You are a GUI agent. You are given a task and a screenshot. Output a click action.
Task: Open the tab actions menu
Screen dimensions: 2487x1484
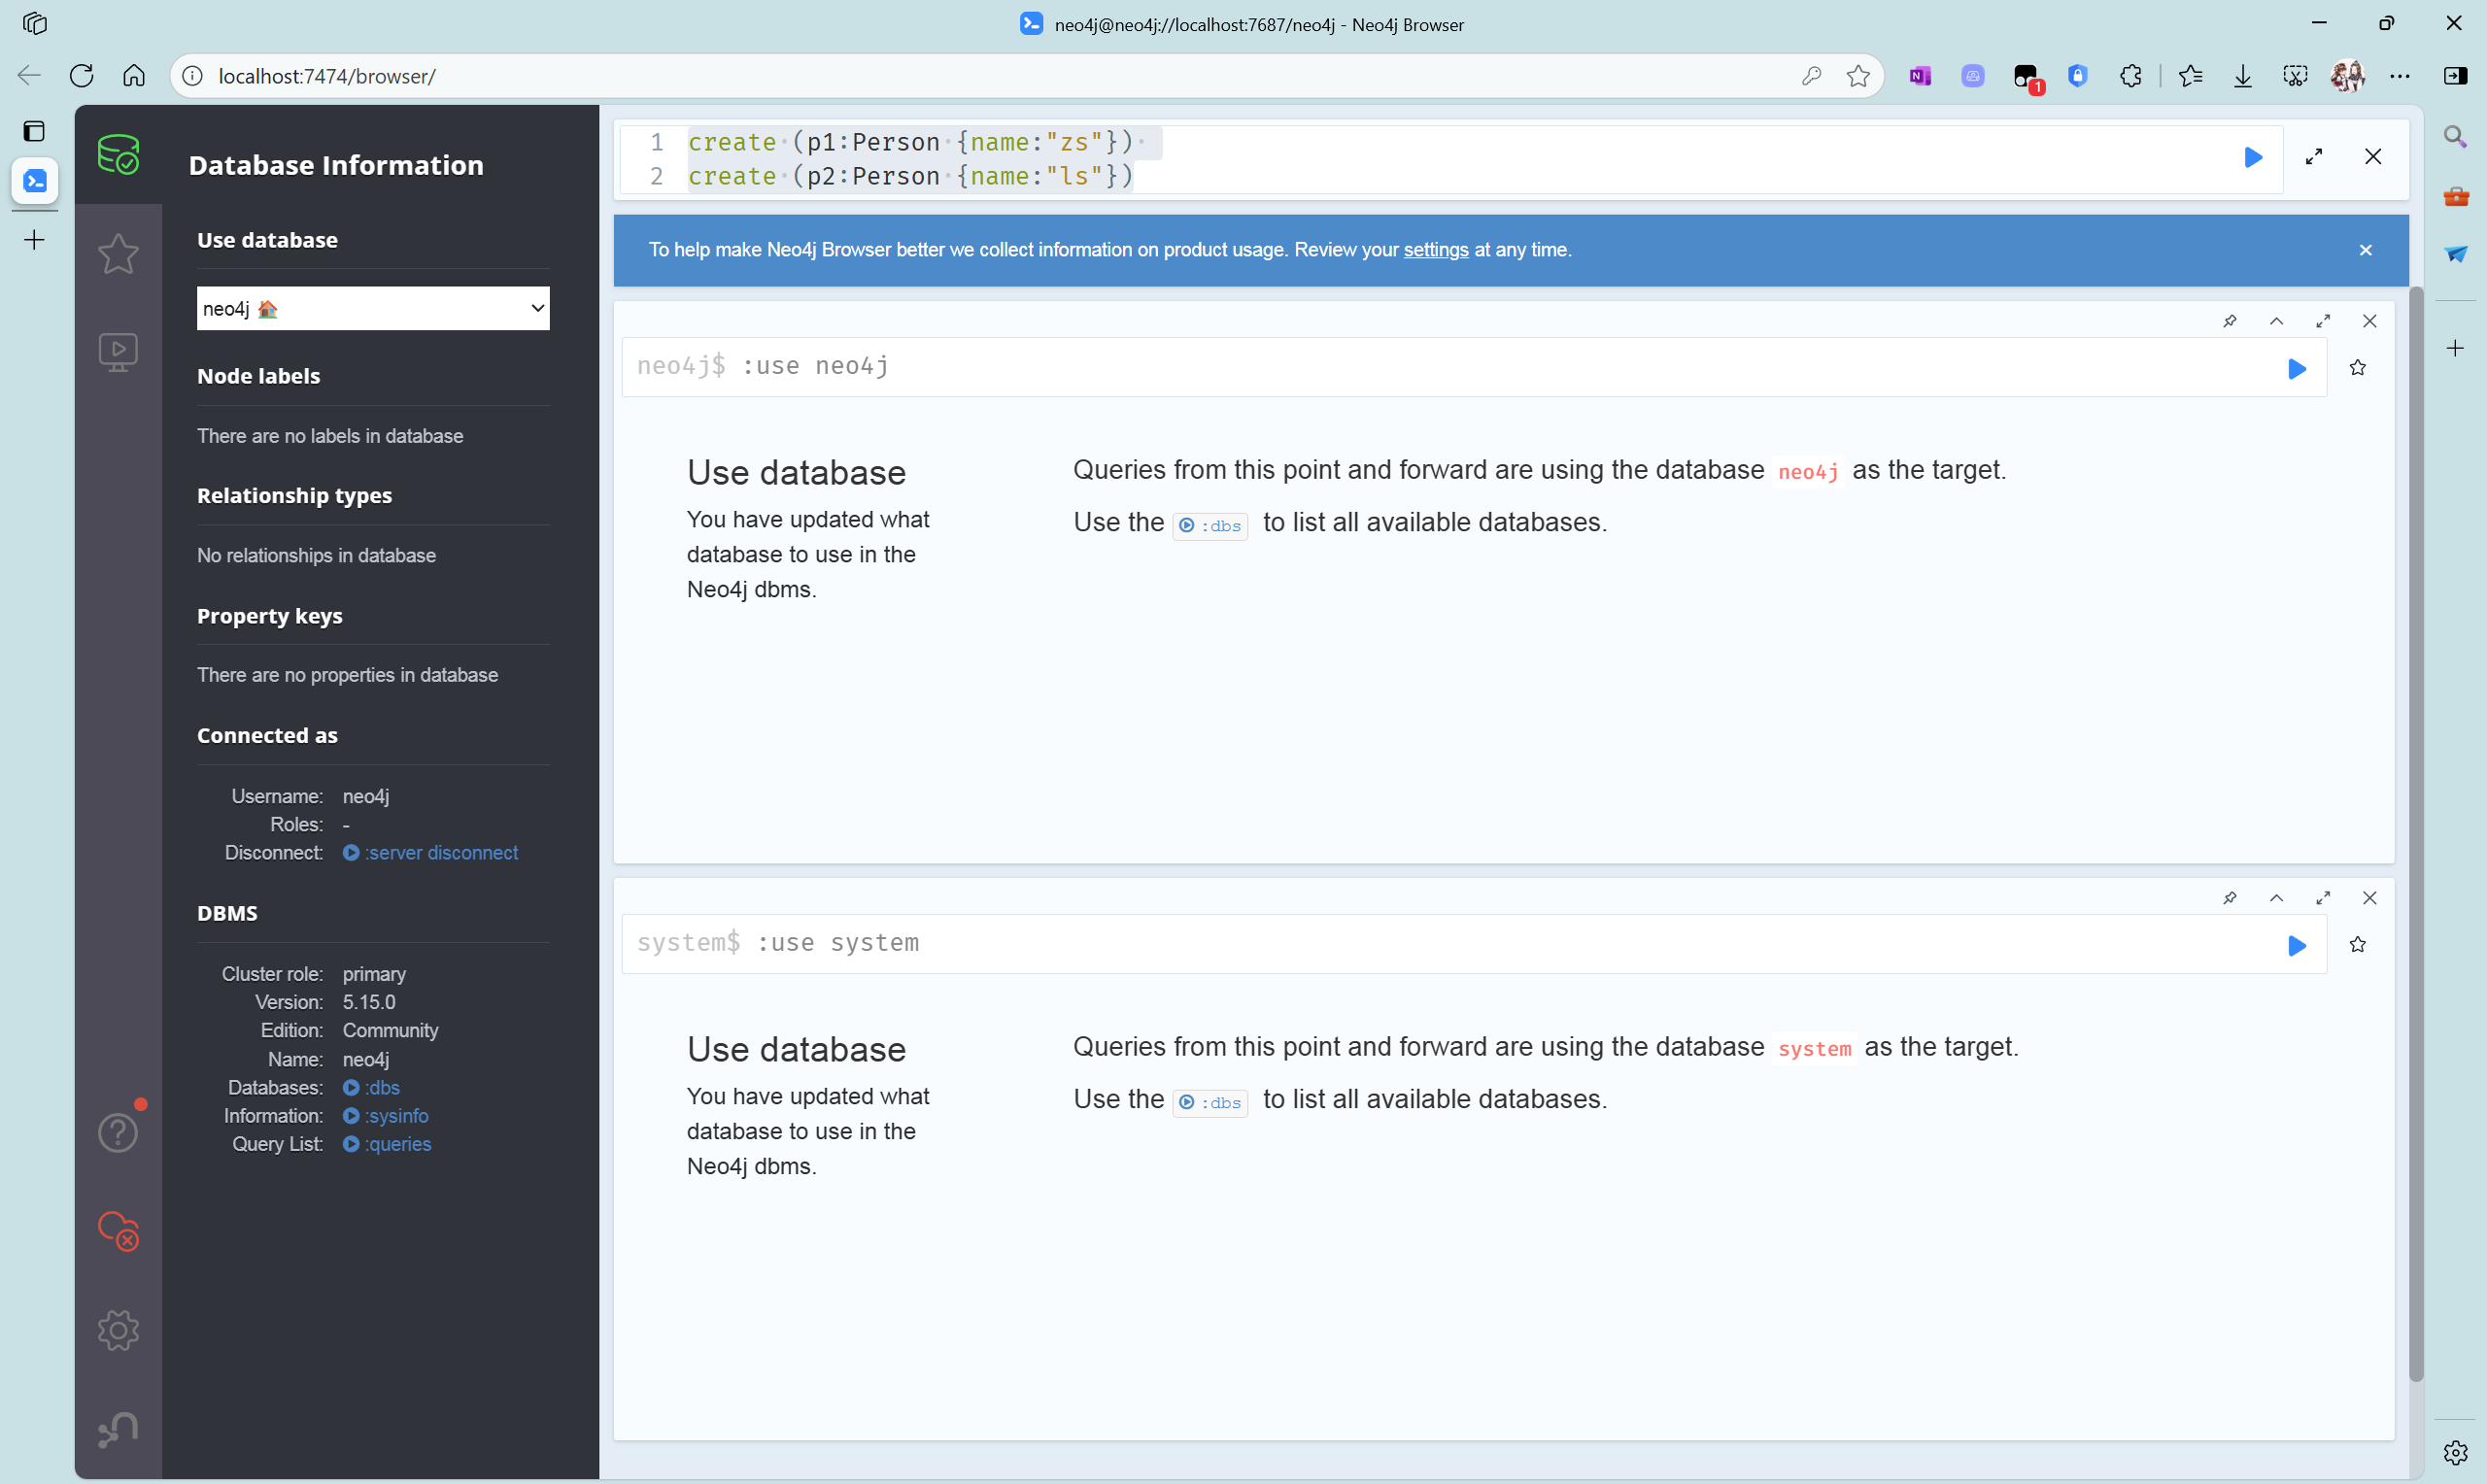(34, 131)
